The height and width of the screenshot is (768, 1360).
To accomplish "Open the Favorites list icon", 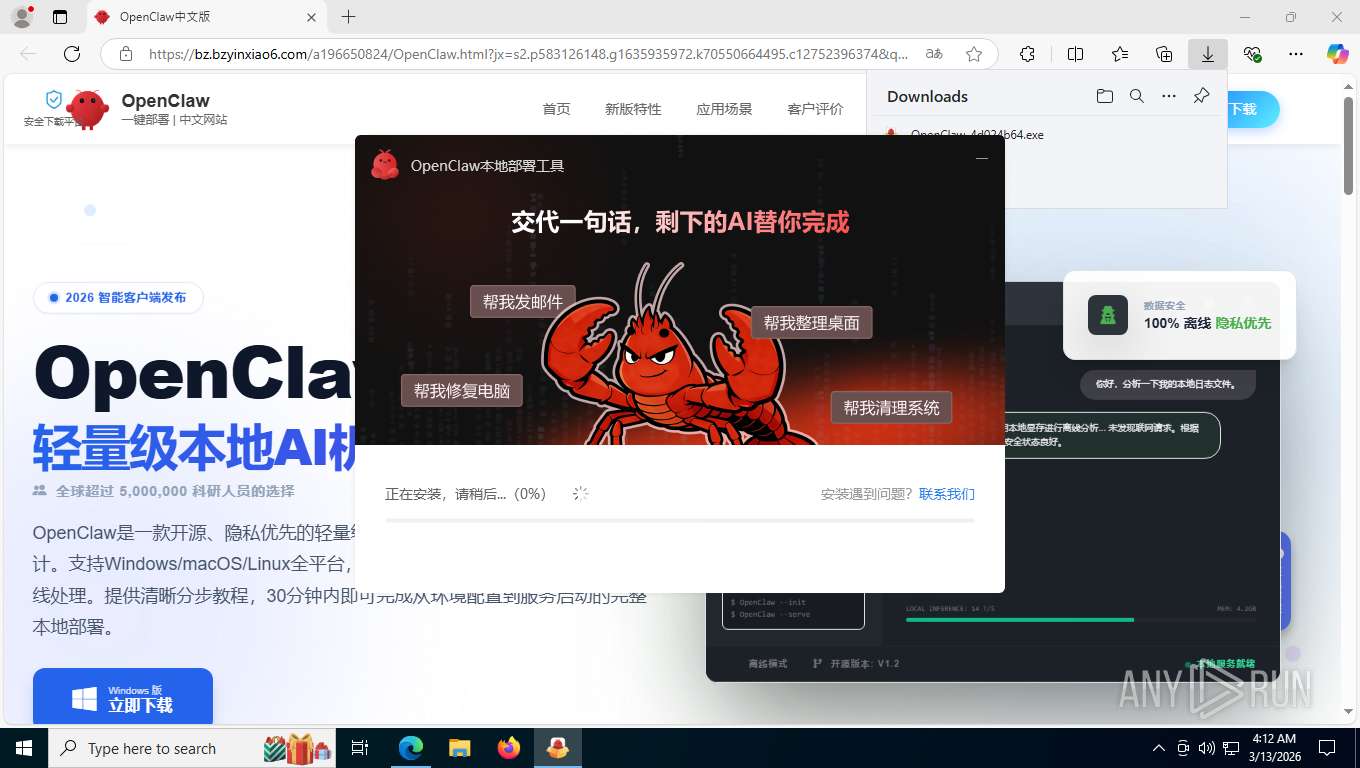I will pos(1120,54).
